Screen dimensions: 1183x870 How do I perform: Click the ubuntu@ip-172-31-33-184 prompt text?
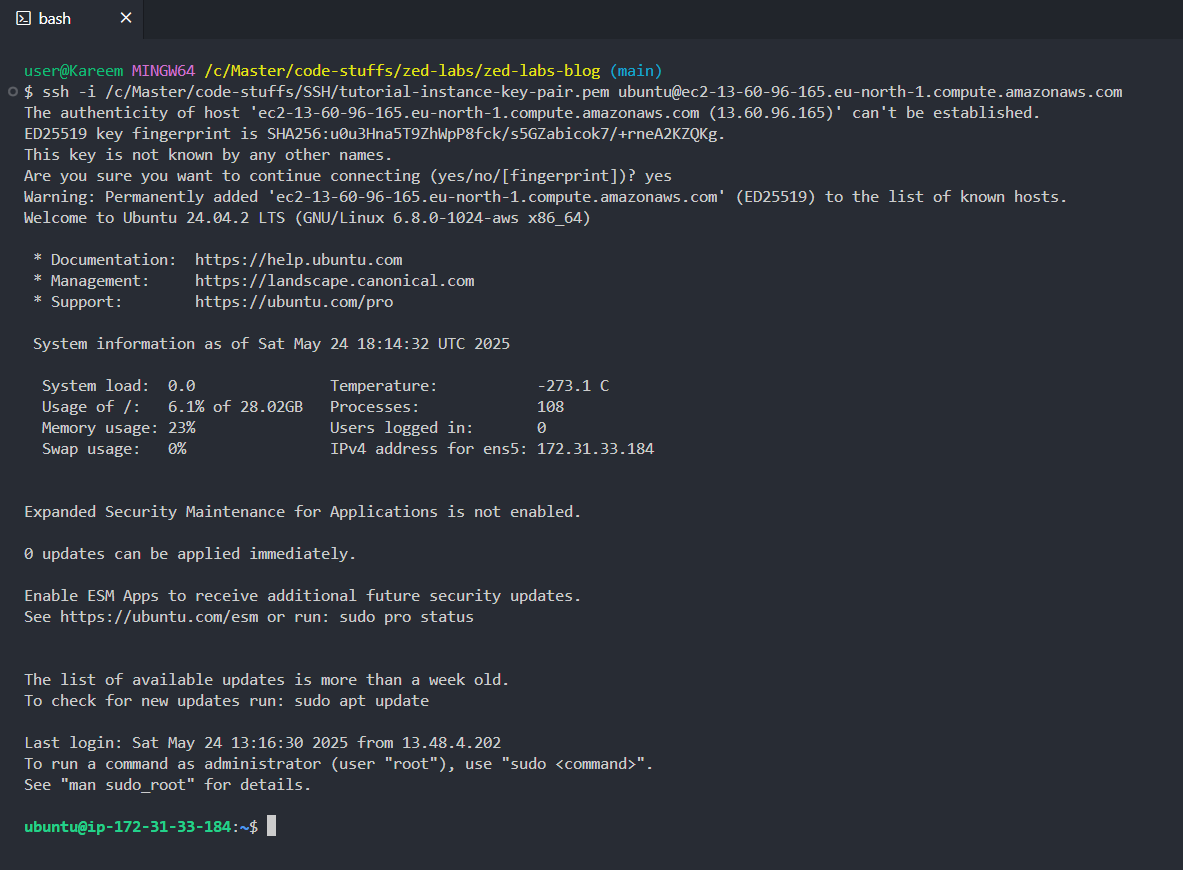click(128, 826)
